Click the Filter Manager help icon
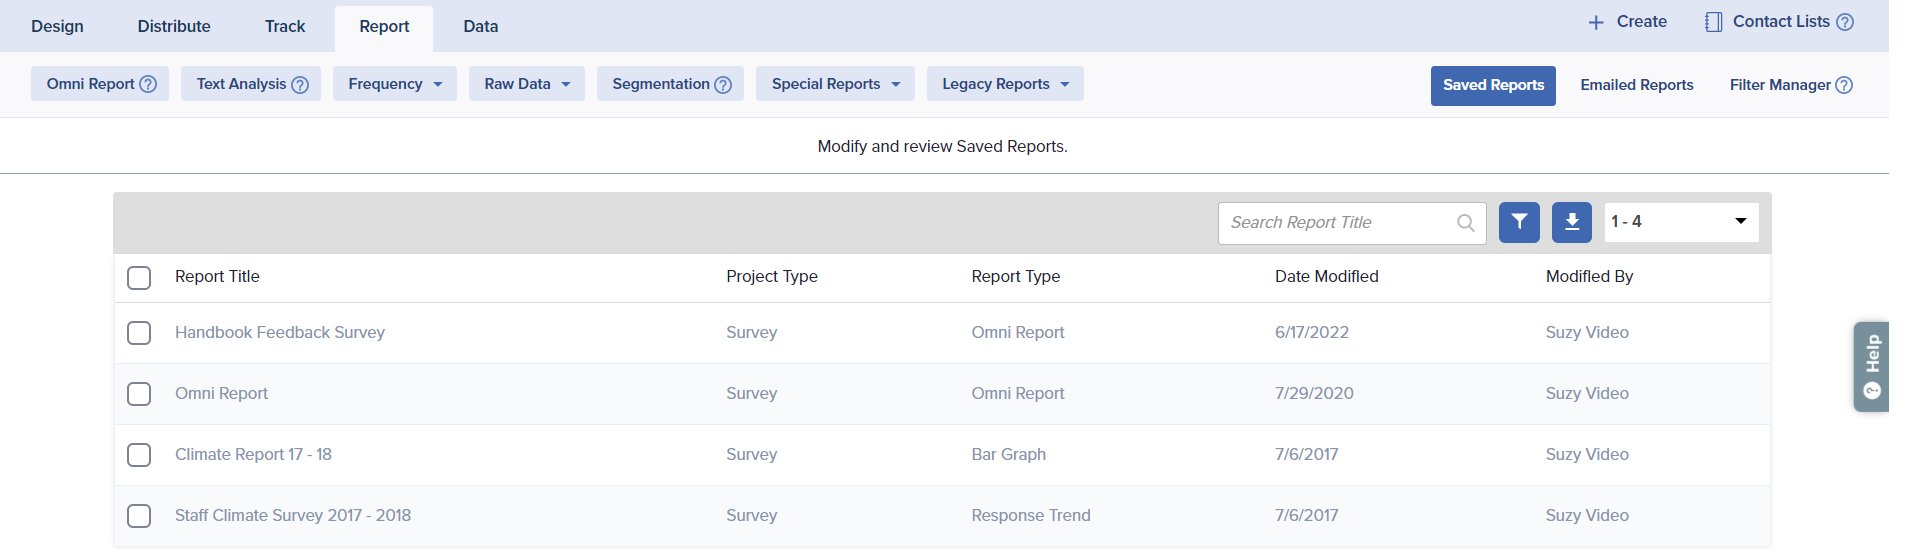This screenshot has width=1920, height=554. tap(1844, 85)
